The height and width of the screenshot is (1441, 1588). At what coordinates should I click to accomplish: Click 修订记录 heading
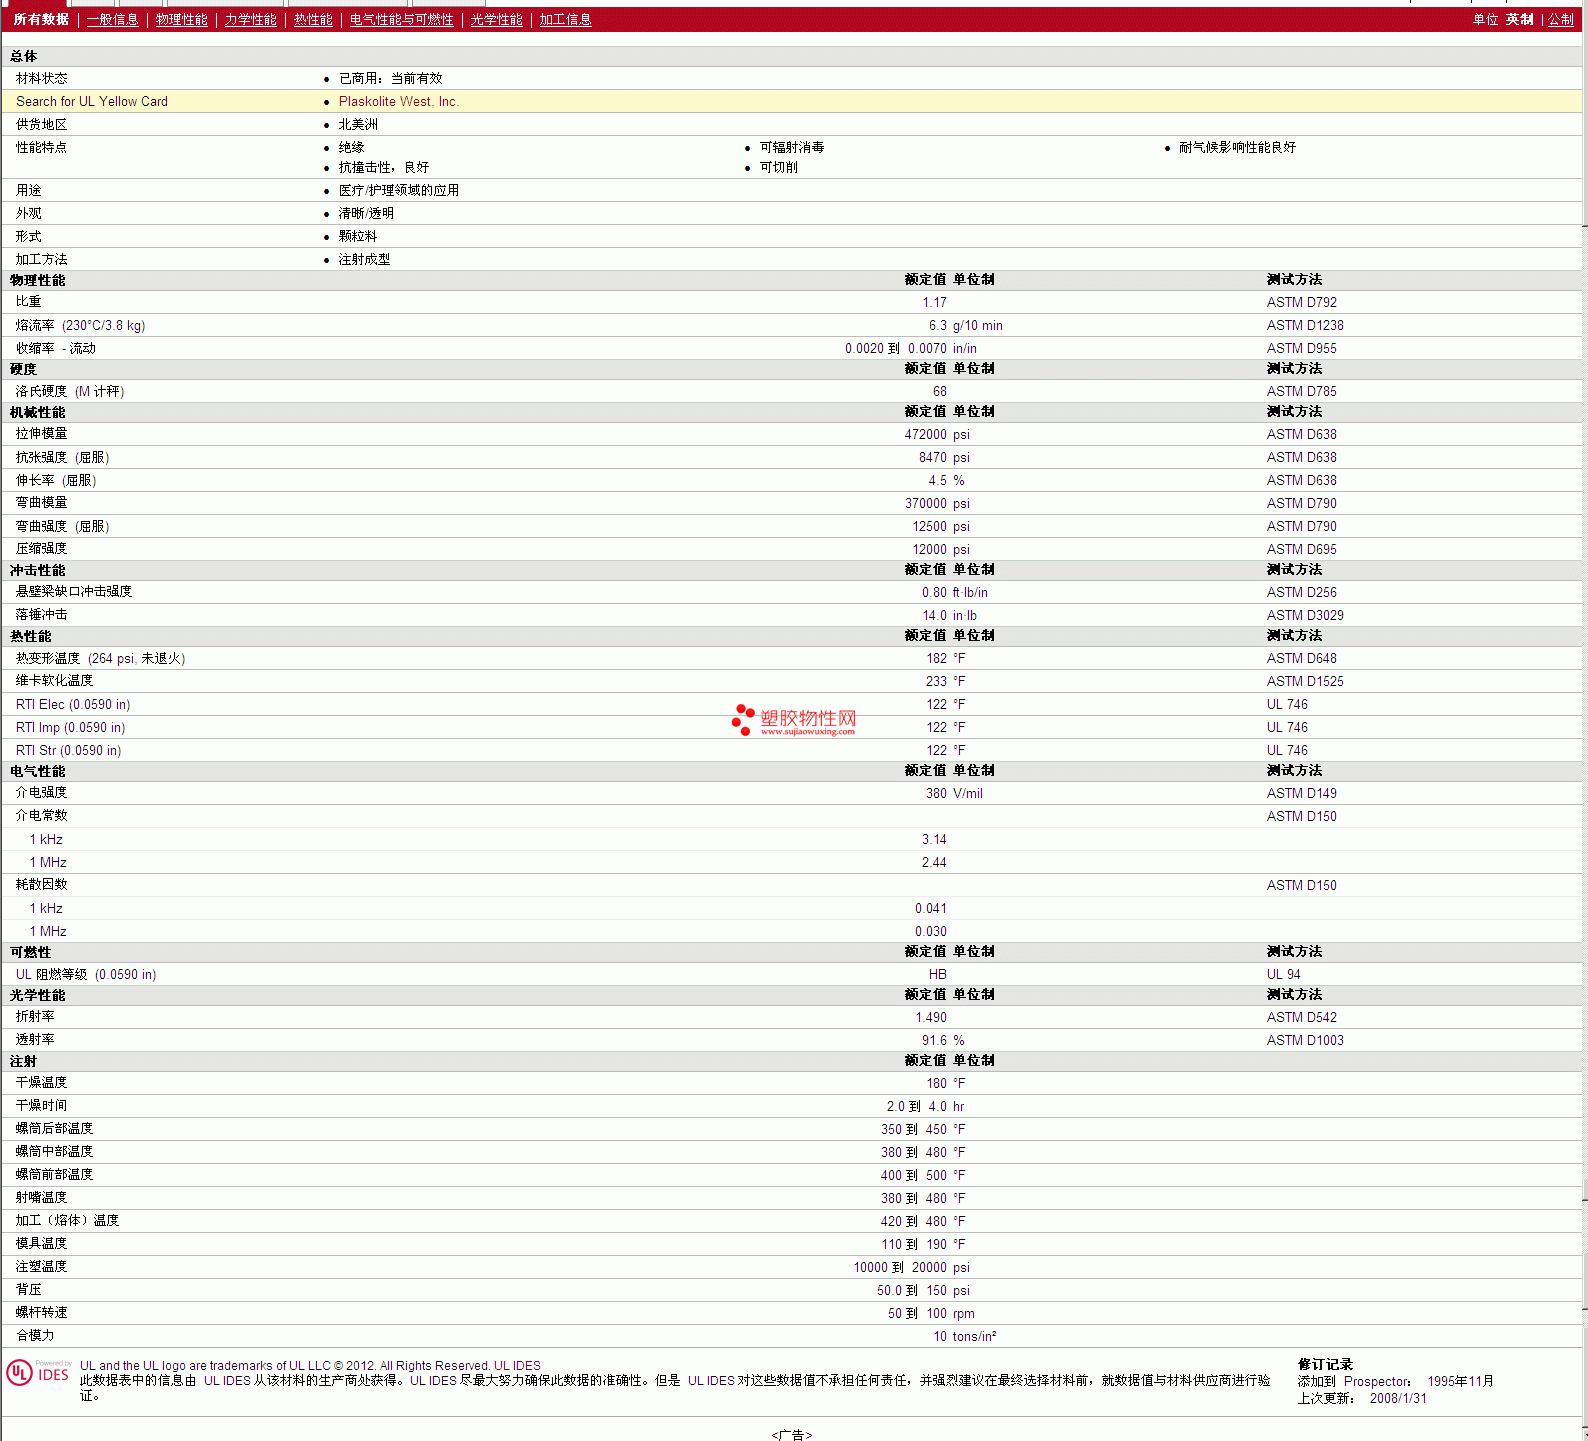pyautogui.click(x=1325, y=1364)
